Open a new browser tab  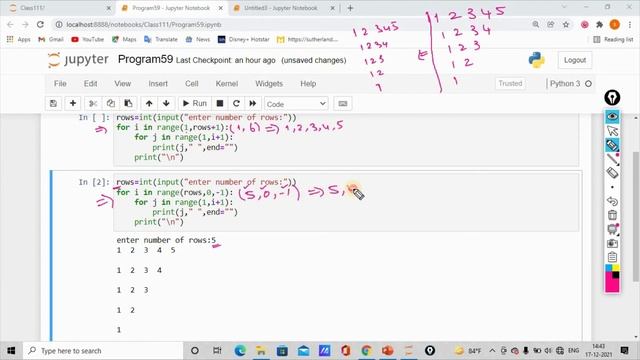350,8
